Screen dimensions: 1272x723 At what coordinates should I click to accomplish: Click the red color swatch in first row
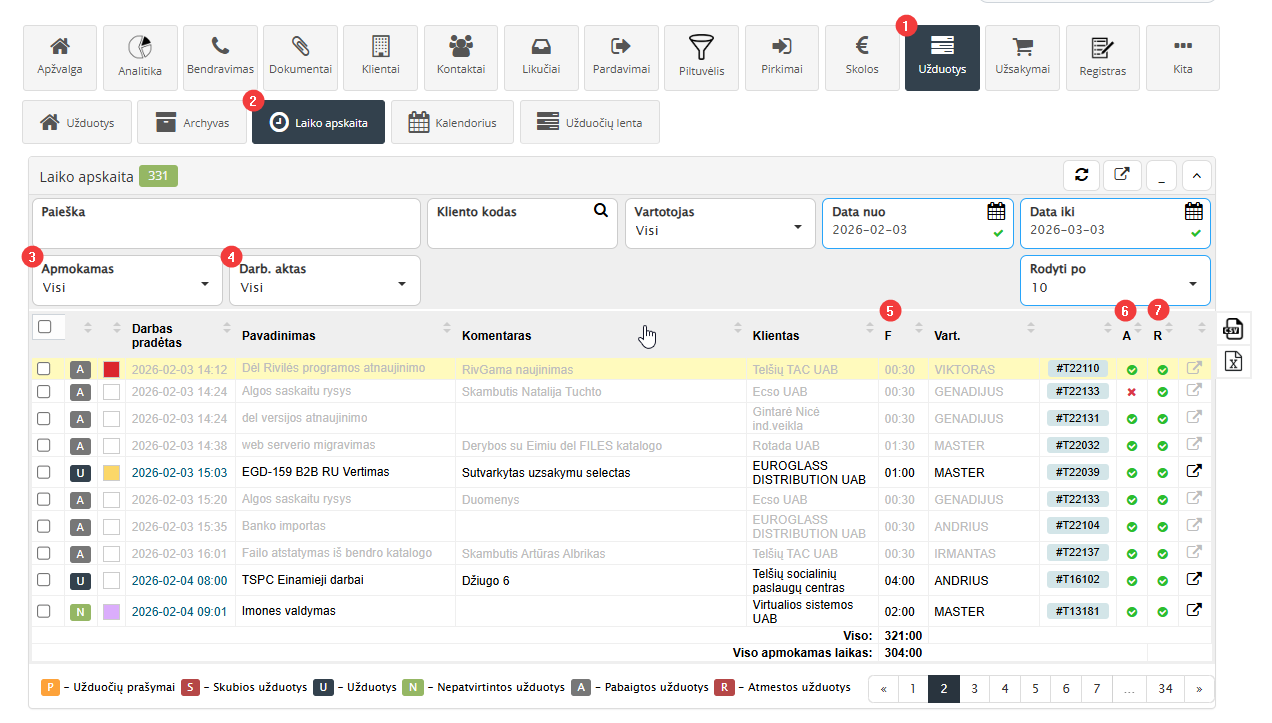[111, 369]
